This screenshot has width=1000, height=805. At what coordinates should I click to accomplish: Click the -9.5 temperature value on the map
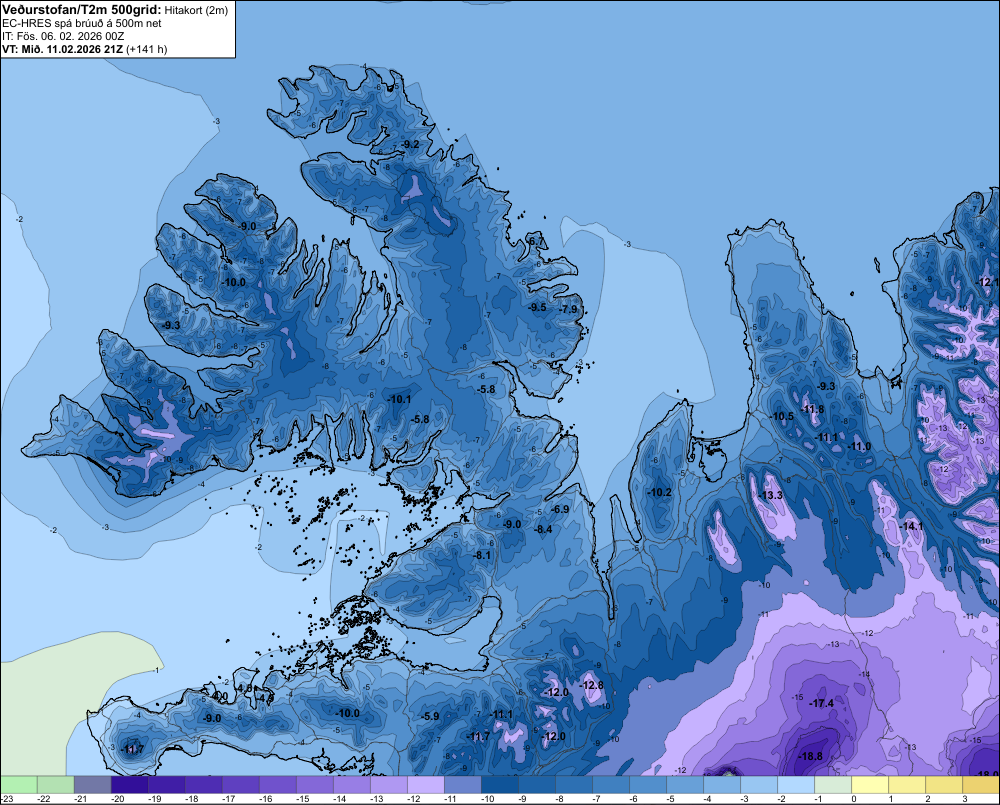click(x=537, y=307)
